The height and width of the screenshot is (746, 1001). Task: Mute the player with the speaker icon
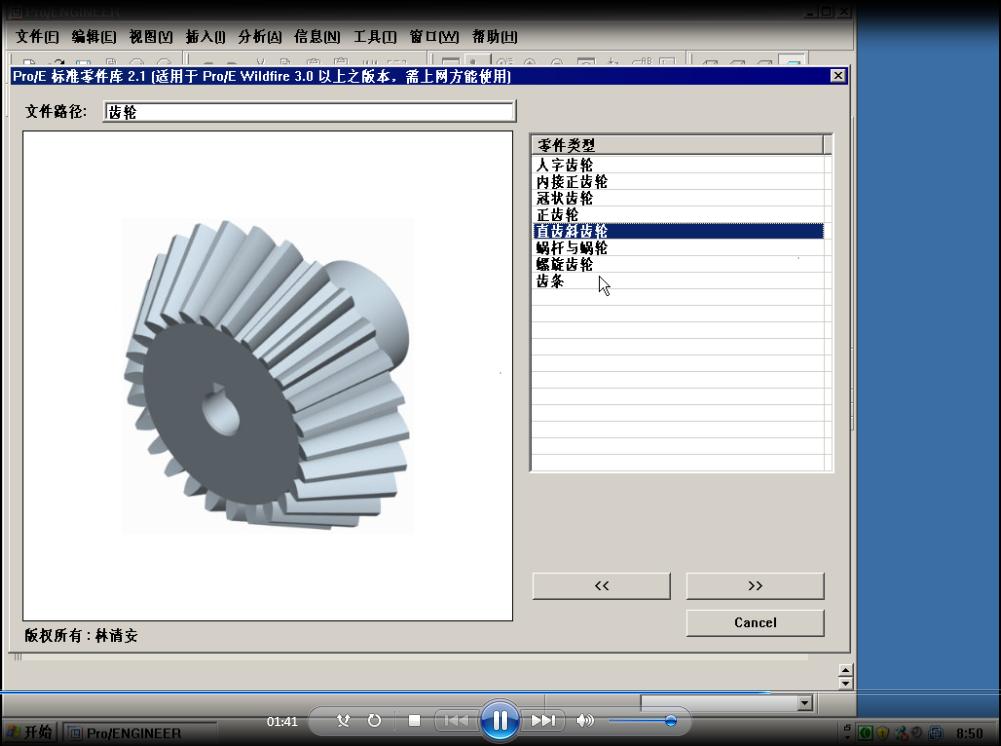[x=584, y=720]
